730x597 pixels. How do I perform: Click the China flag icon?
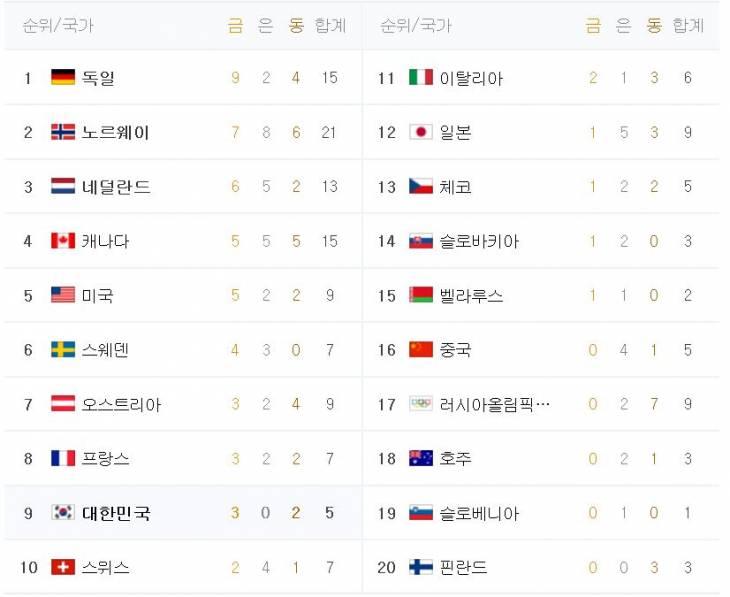[x=421, y=350]
